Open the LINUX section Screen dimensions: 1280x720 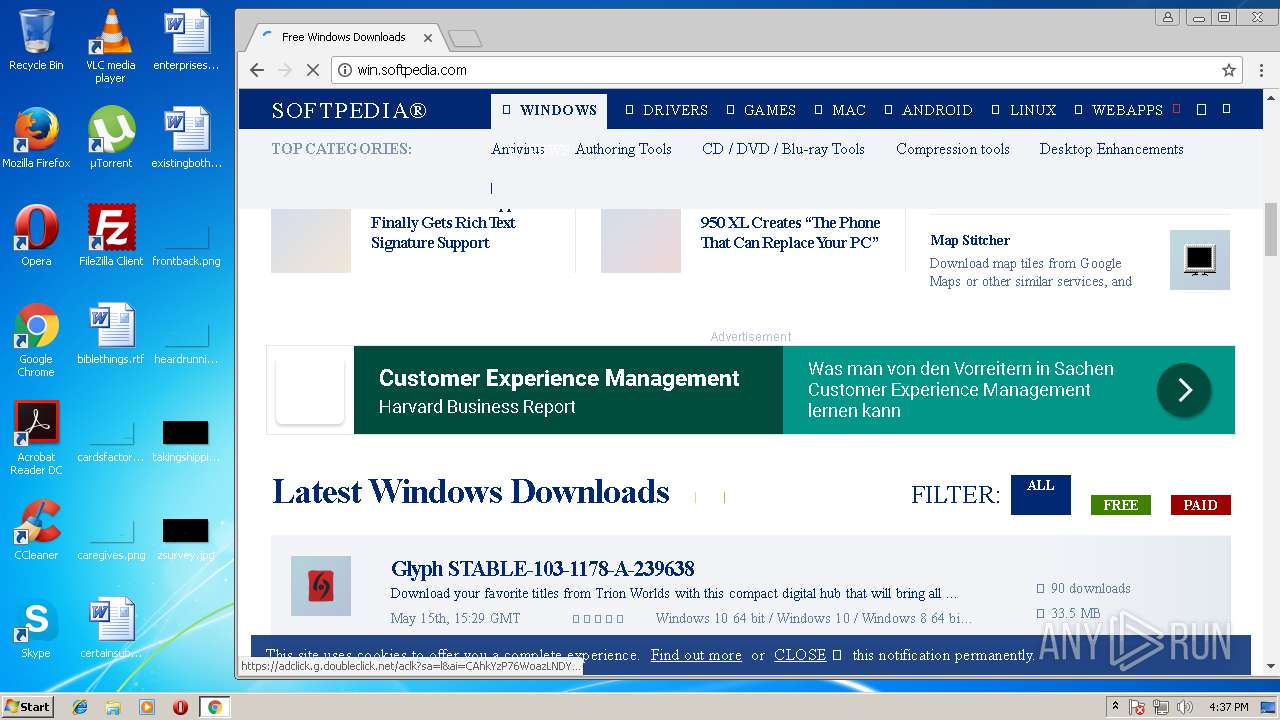tap(1024, 110)
